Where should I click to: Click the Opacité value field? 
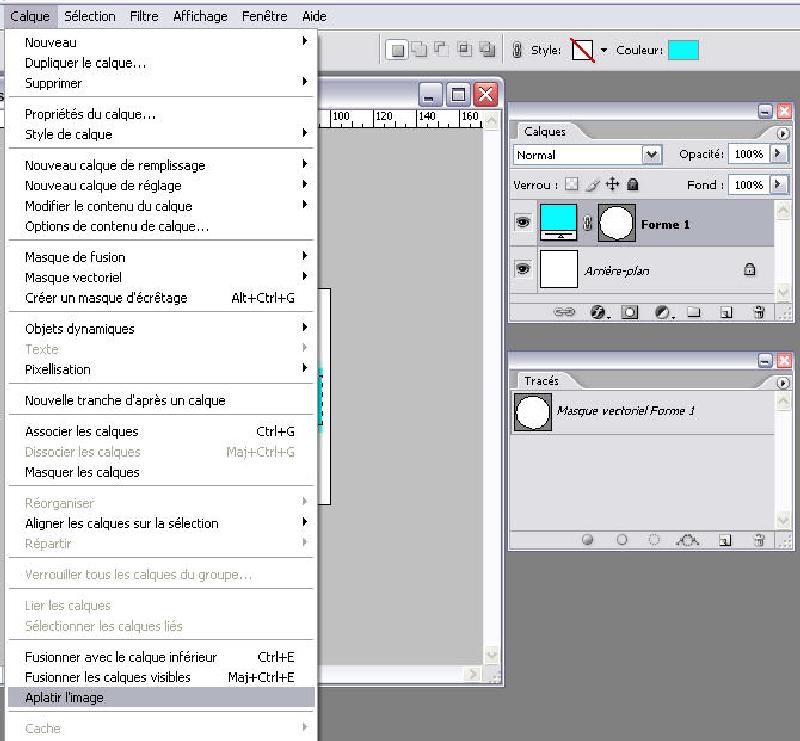click(749, 154)
